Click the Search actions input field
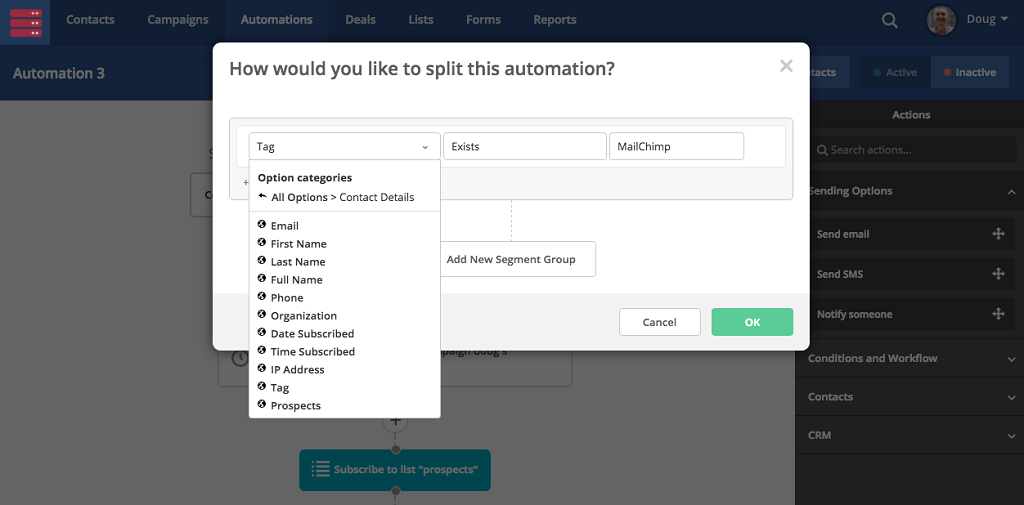 [910, 150]
